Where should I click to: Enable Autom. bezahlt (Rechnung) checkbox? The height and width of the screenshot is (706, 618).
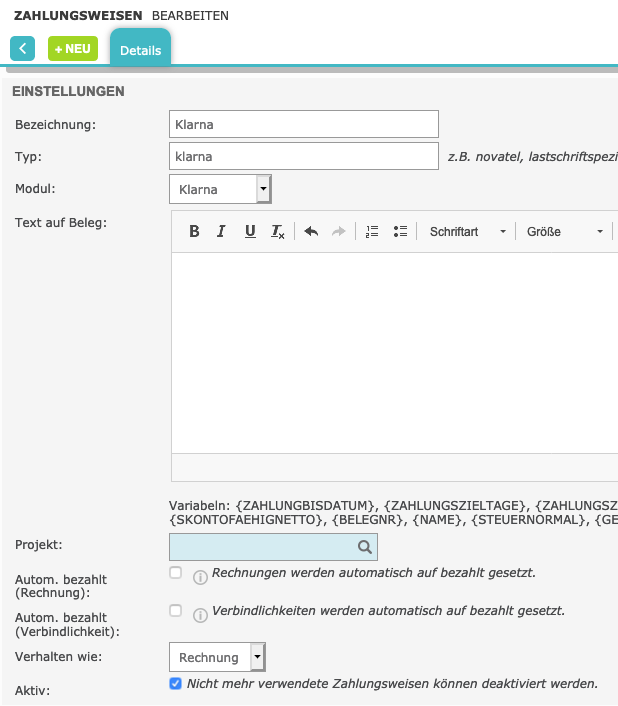point(176,573)
